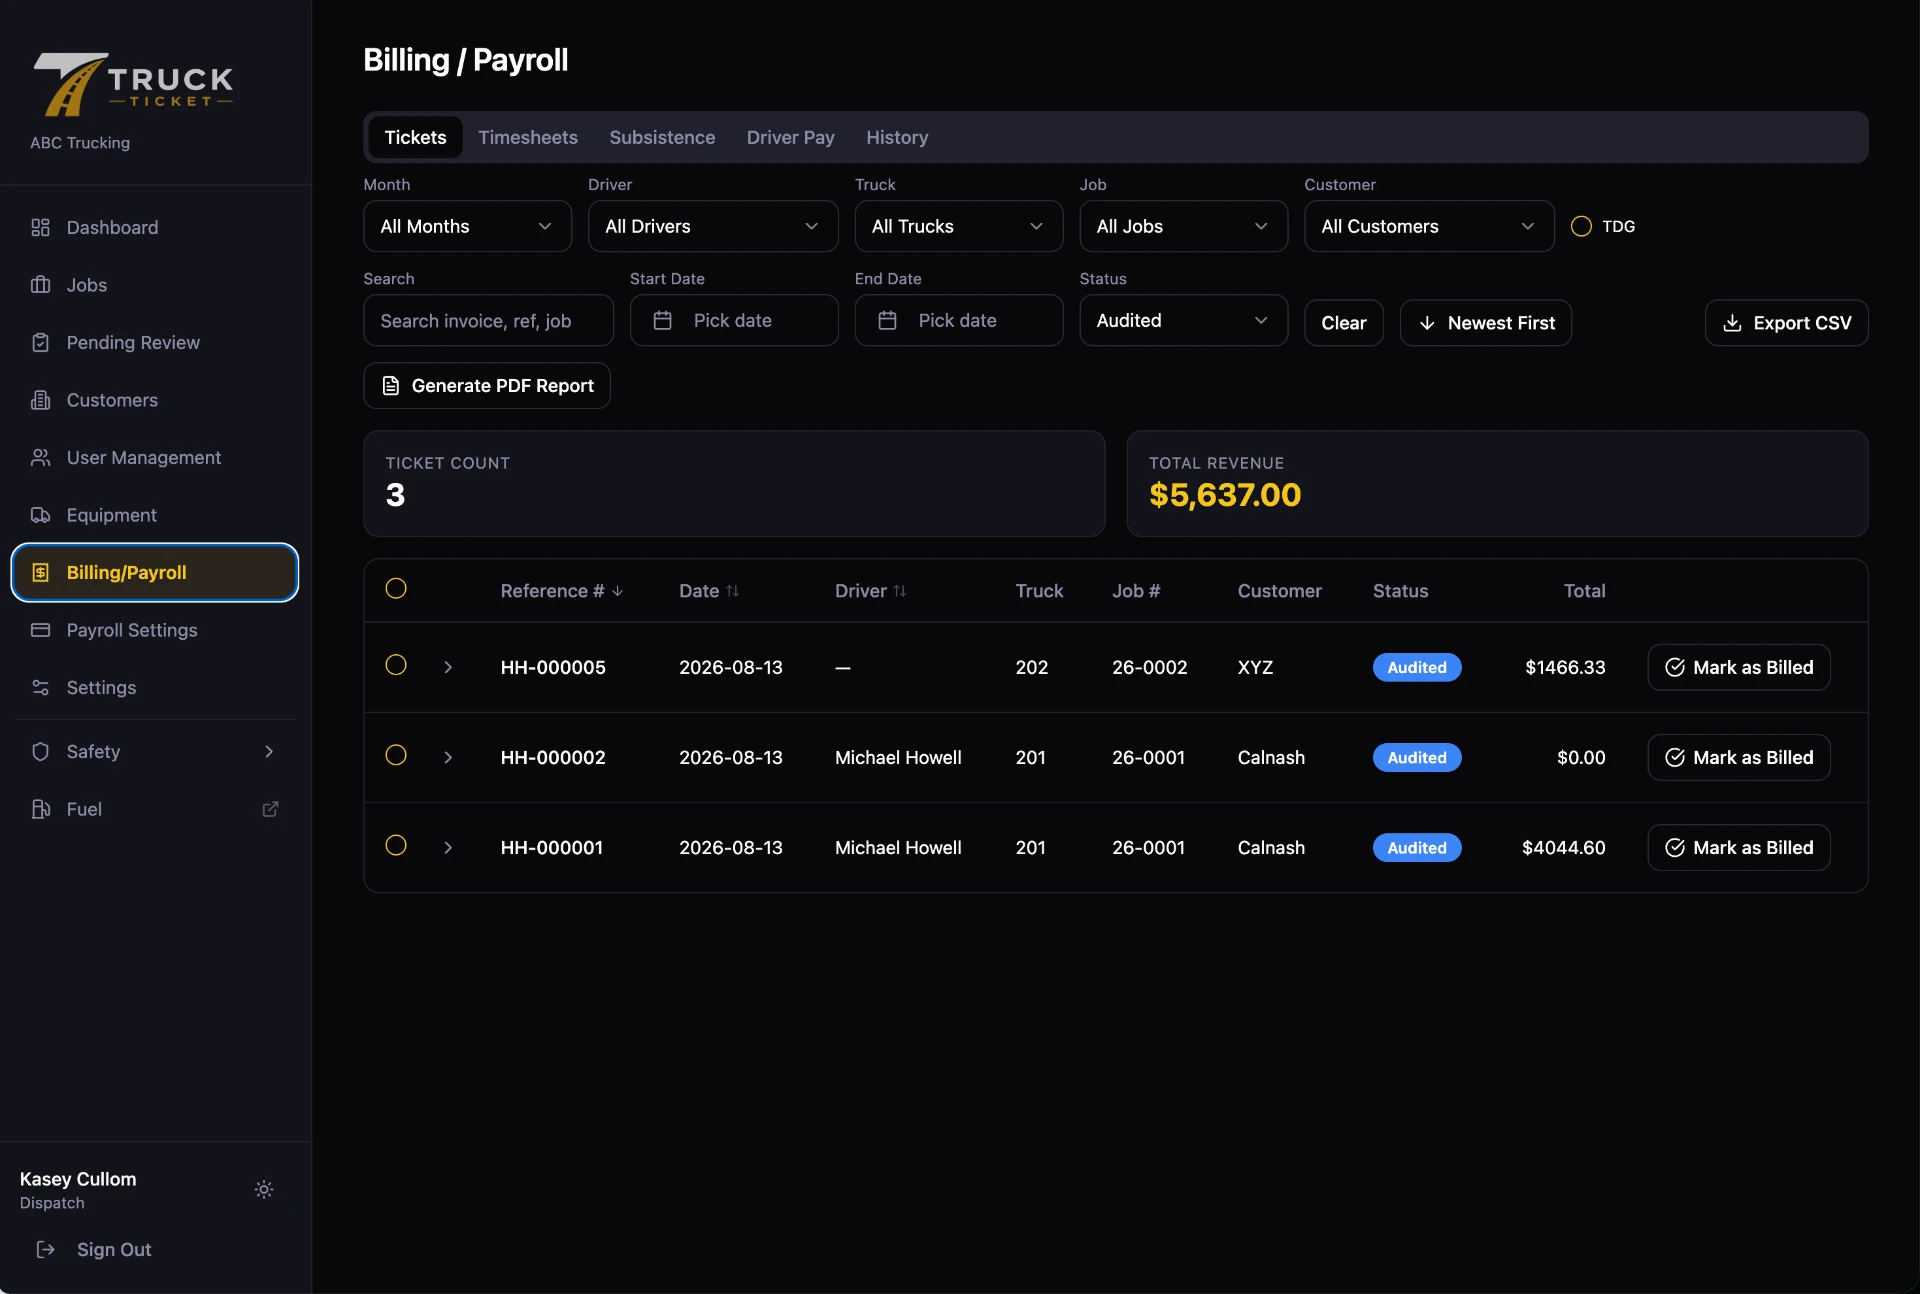Select all tickets with header checkbox
This screenshot has height=1294, width=1920.
(396, 588)
